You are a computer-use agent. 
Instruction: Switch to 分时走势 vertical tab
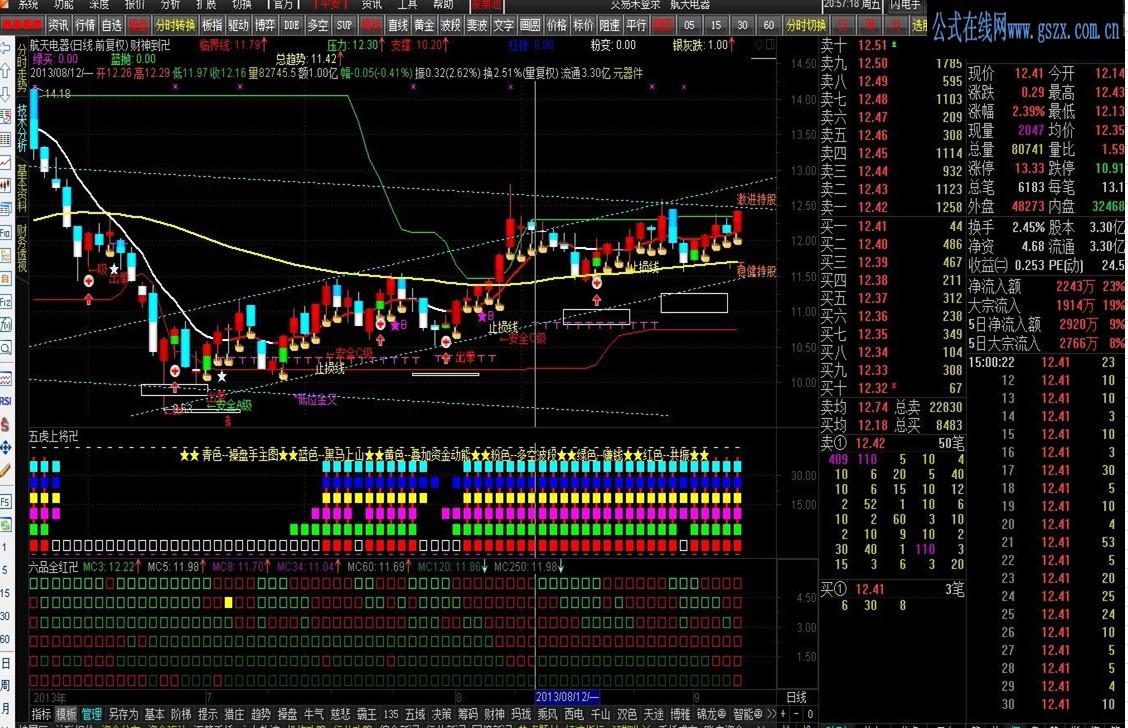point(22,68)
